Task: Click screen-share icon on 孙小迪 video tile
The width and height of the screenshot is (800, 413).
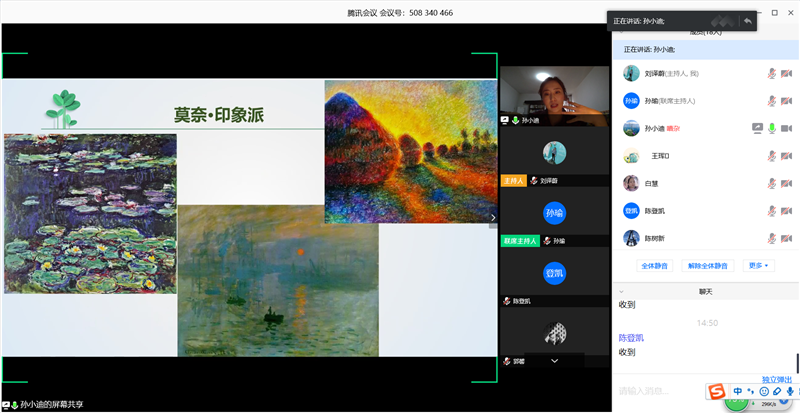Action: pos(505,120)
